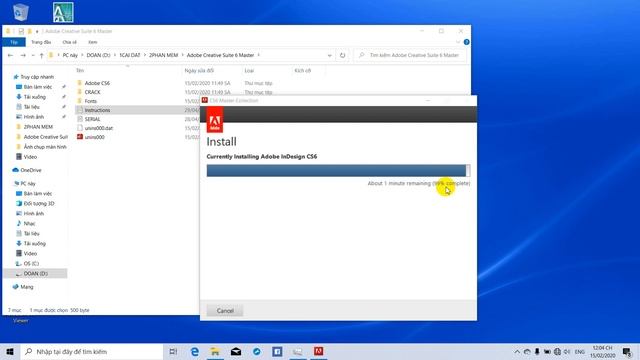Switch to Adobe installer taskbar icon
The width and height of the screenshot is (640, 360).
[318, 351]
